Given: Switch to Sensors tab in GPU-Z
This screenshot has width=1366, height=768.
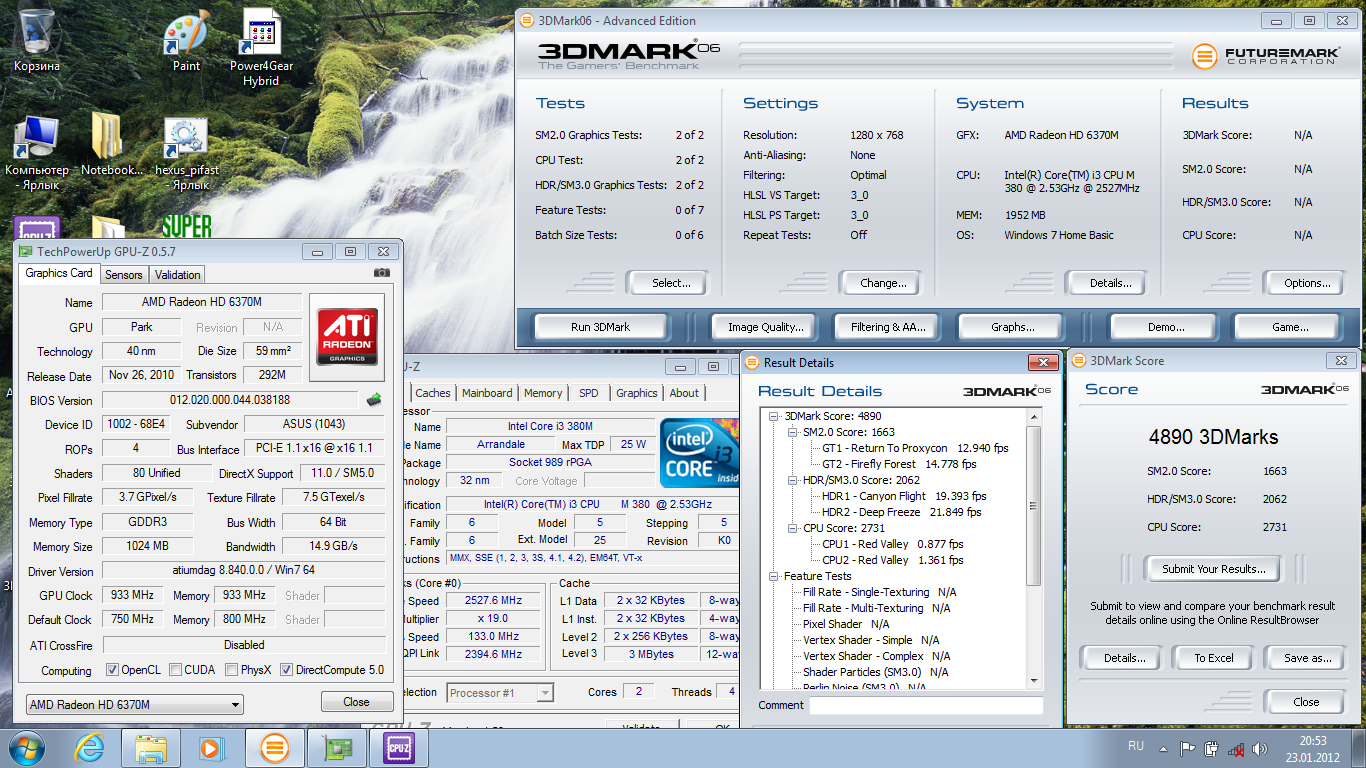Looking at the screenshot, I should pos(124,275).
